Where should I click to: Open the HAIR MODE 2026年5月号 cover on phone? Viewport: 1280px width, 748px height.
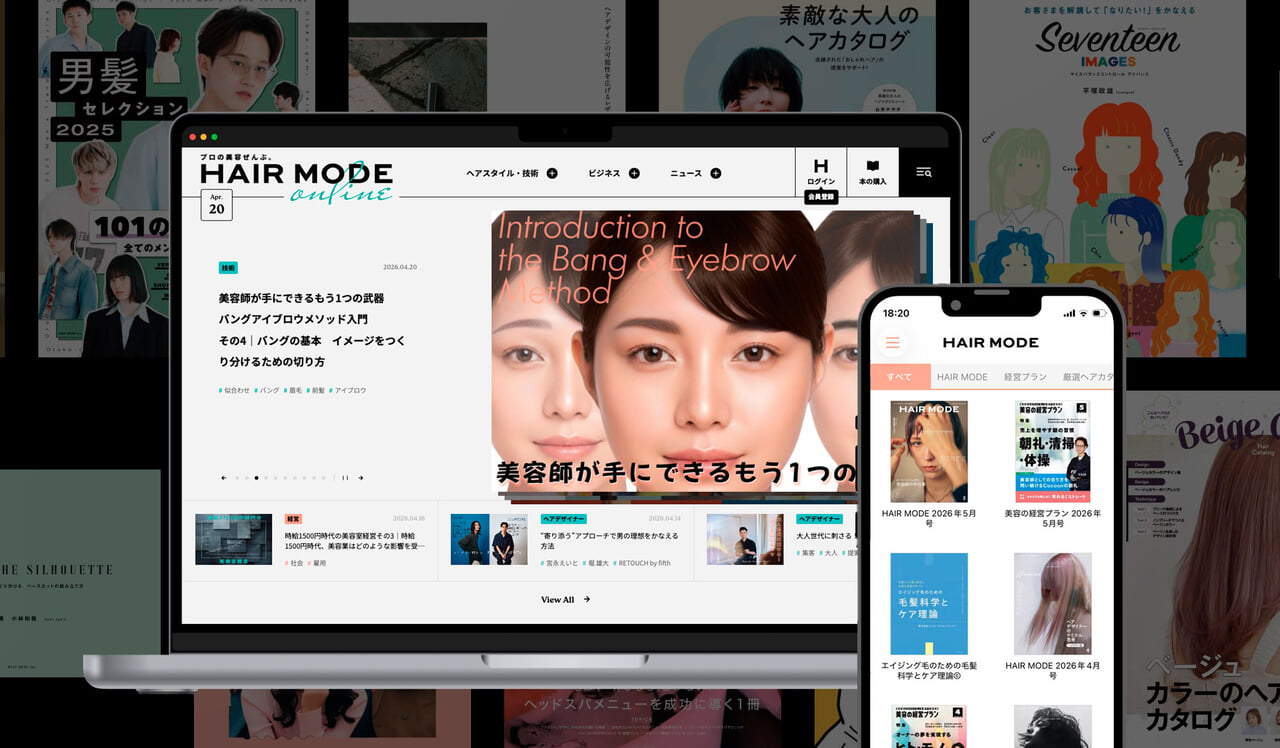pos(929,452)
